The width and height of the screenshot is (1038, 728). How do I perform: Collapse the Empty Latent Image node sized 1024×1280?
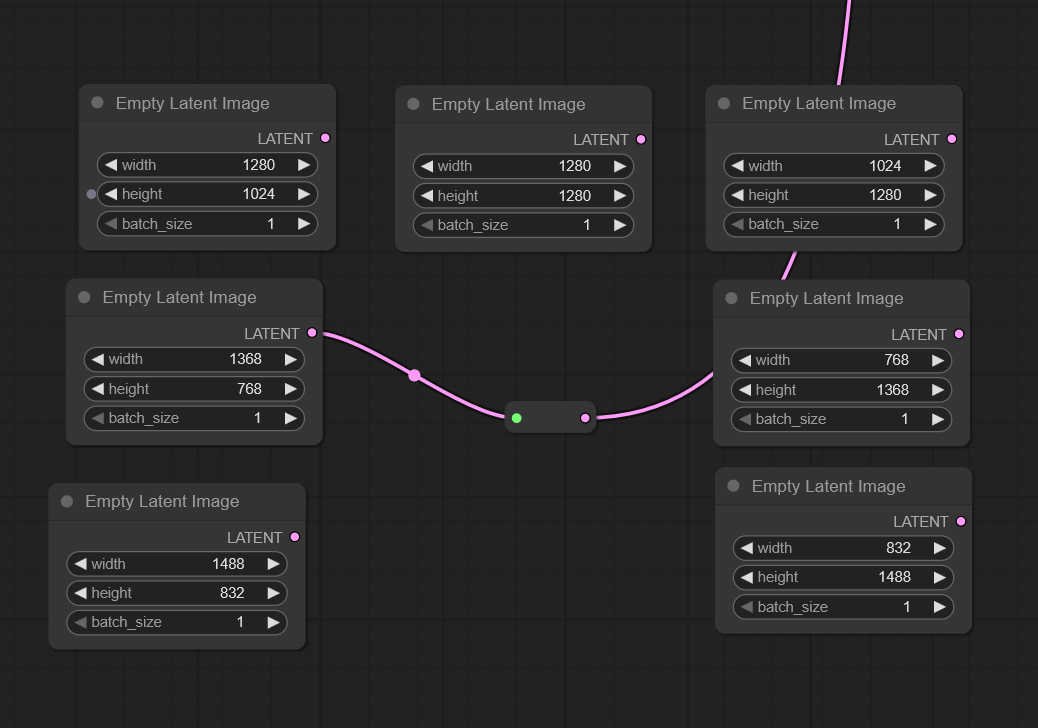(x=724, y=103)
